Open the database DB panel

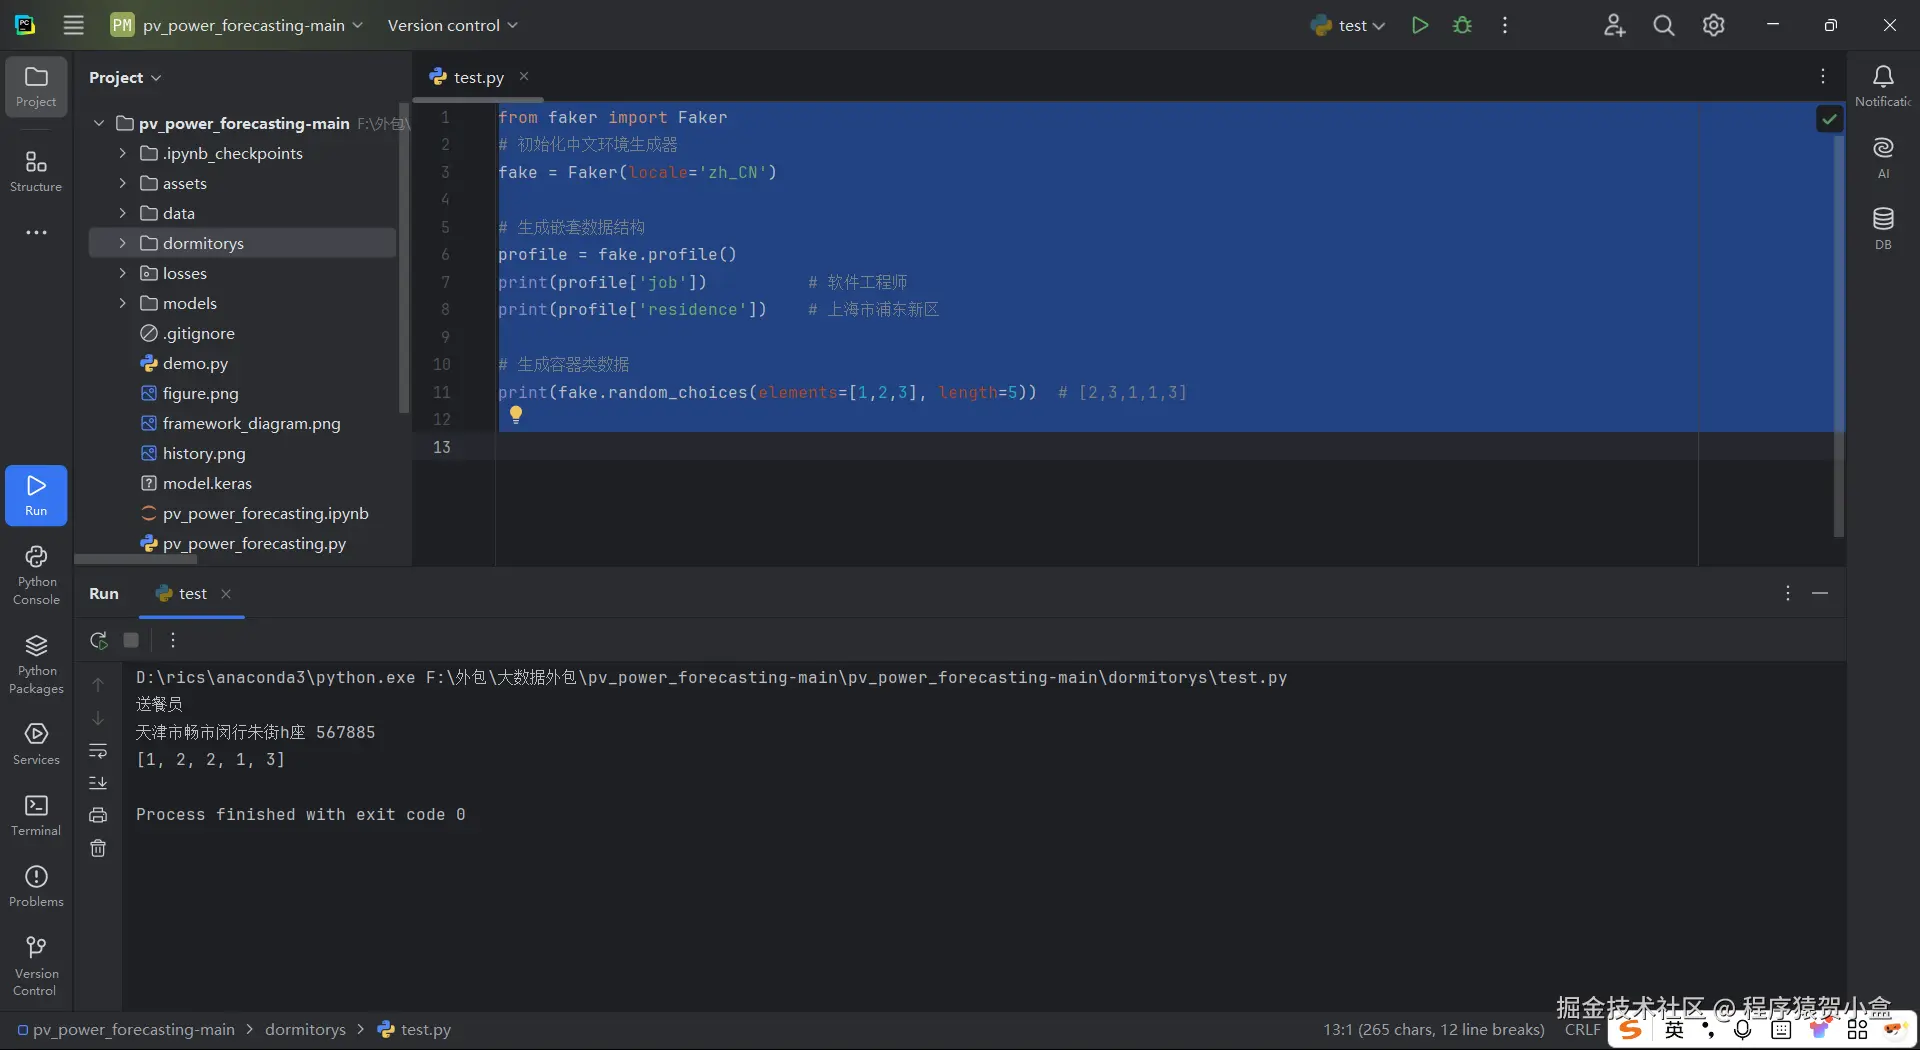click(x=1883, y=227)
